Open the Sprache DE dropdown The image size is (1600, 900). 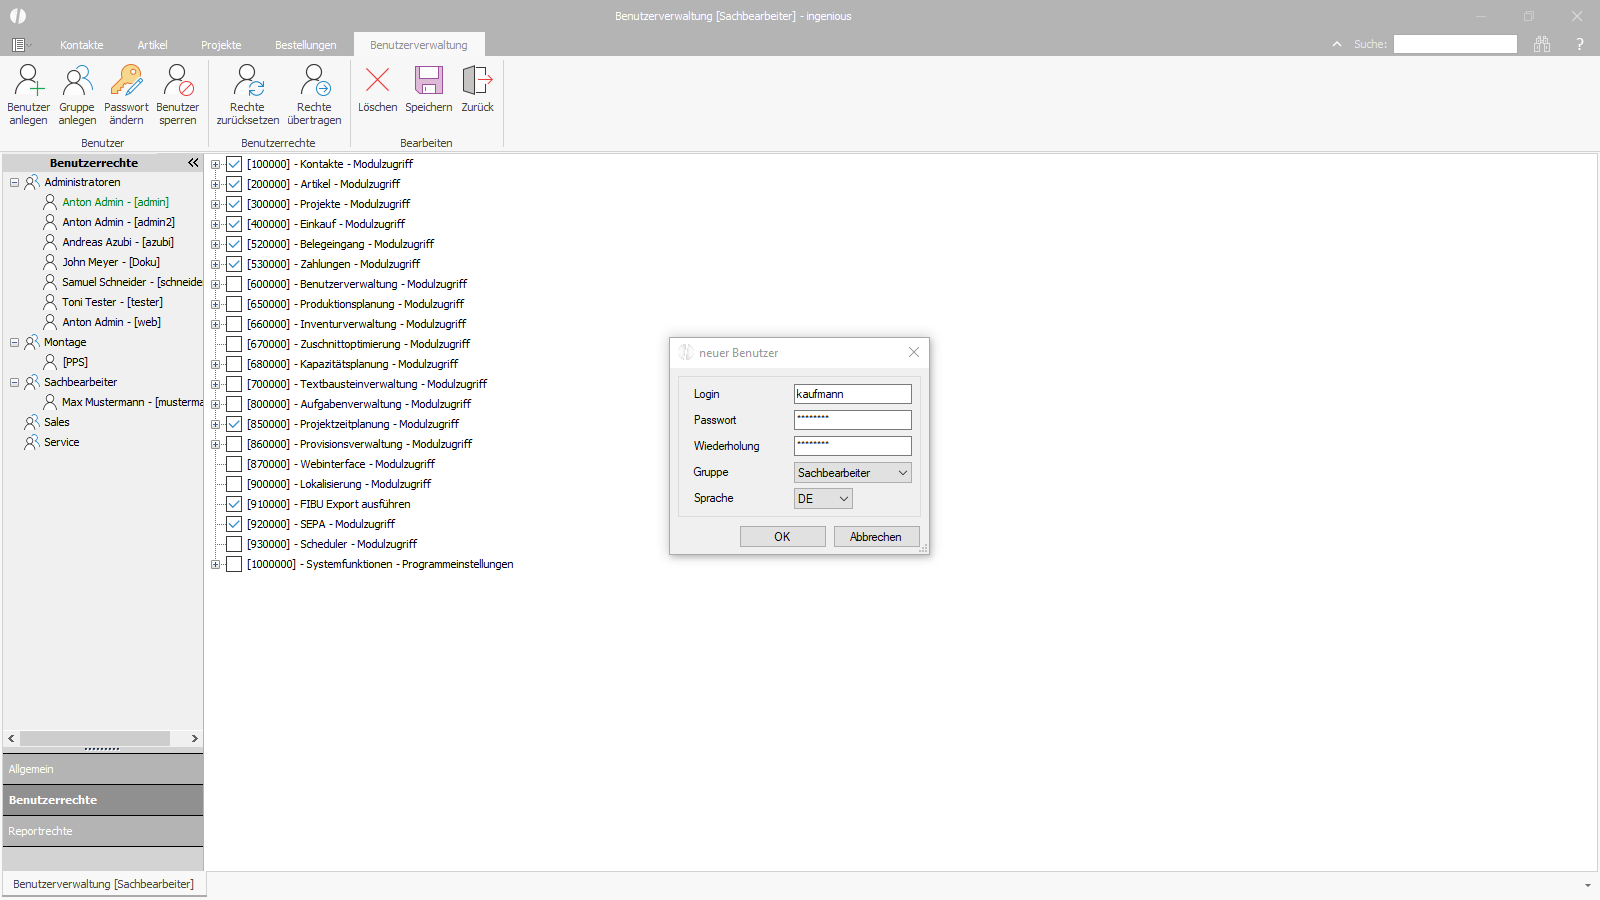[823, 499]
